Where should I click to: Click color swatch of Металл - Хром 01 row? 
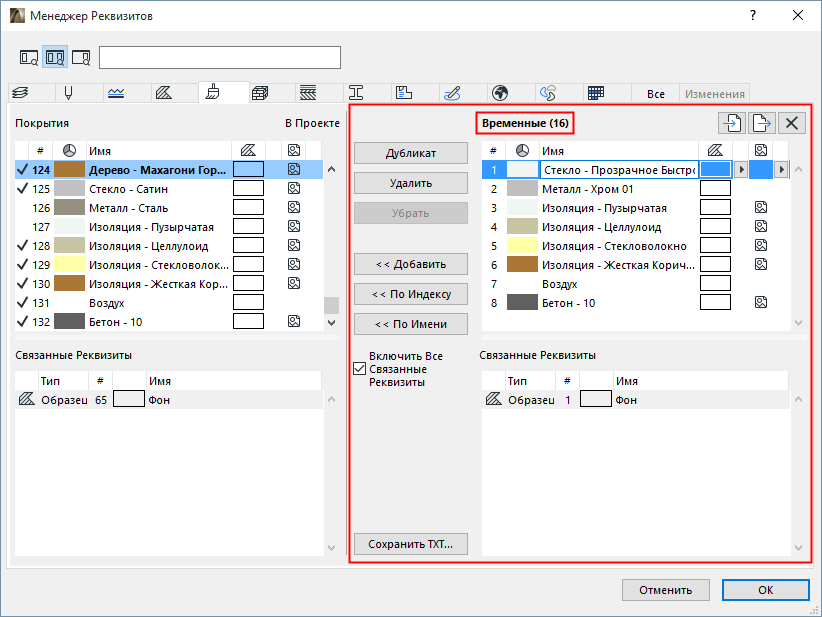[522, 188]
